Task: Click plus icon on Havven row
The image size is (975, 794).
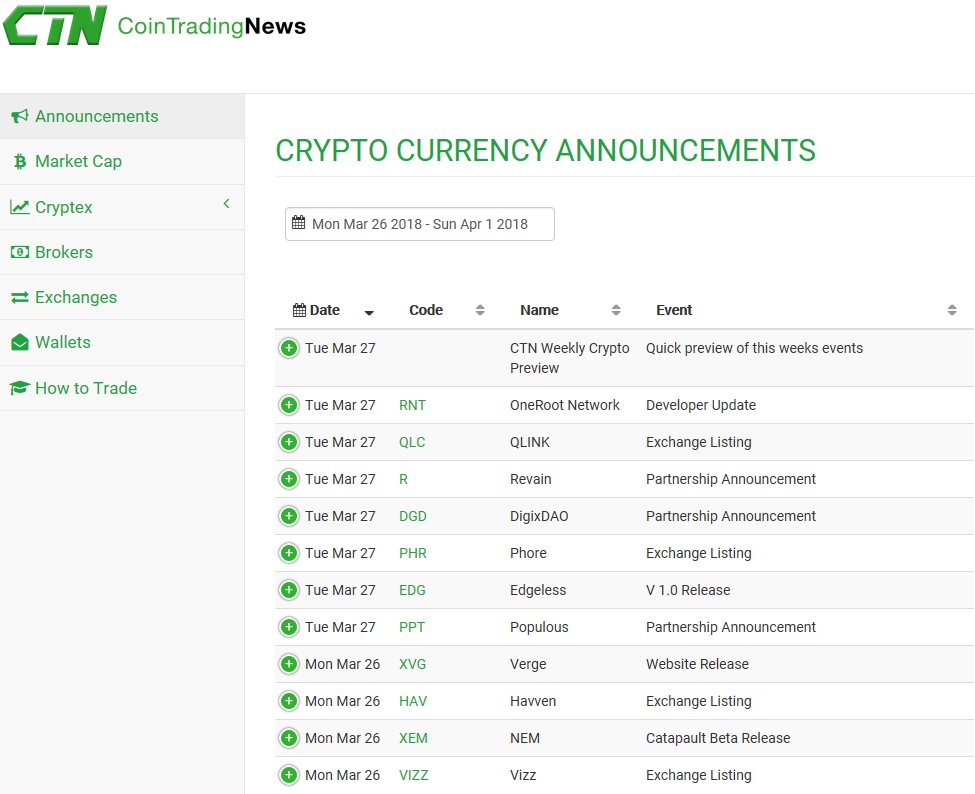Action: pos(289,701)
